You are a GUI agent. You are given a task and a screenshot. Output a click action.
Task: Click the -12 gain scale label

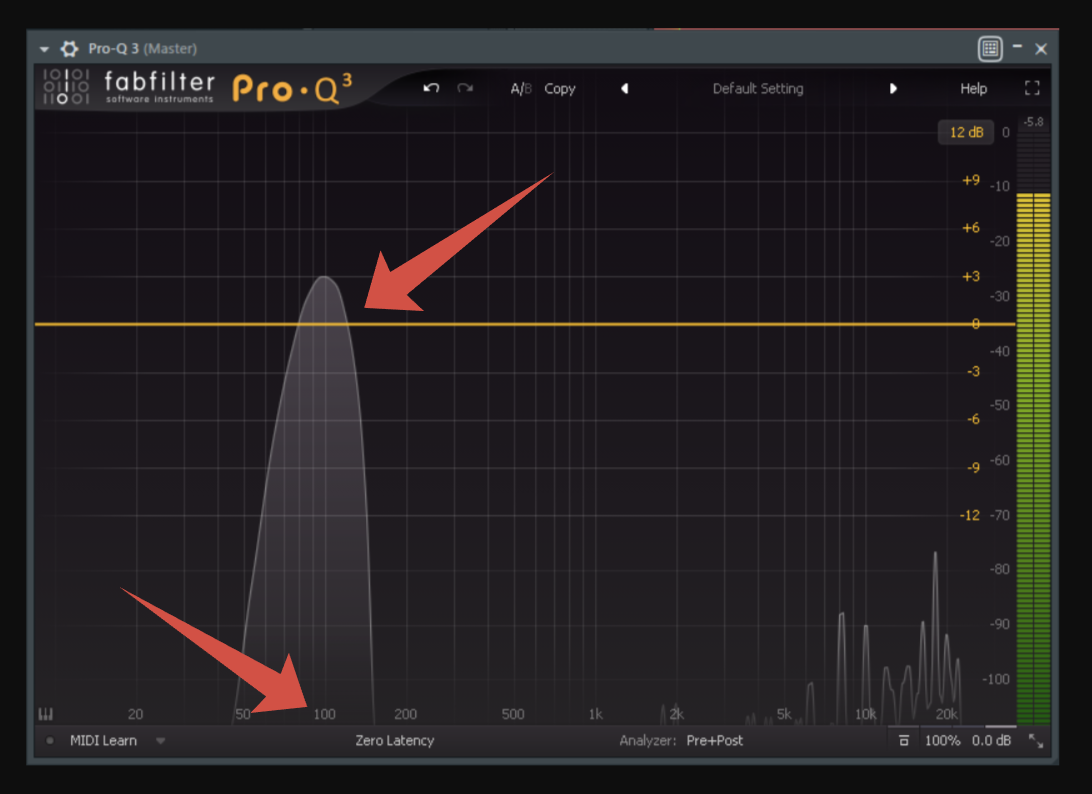969,515
